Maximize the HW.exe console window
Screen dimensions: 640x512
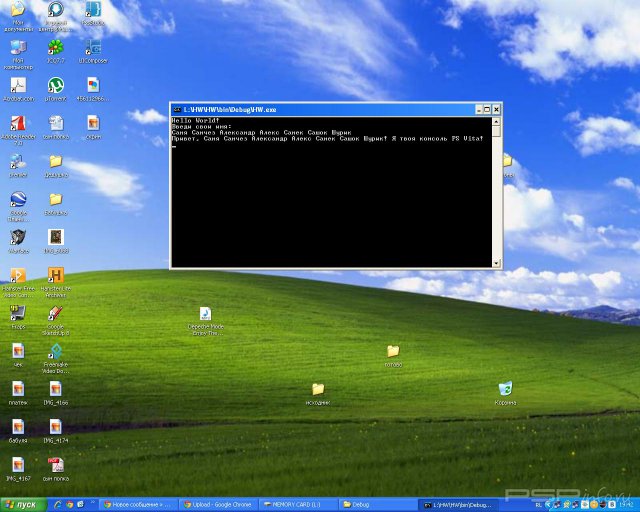point(486,108)
